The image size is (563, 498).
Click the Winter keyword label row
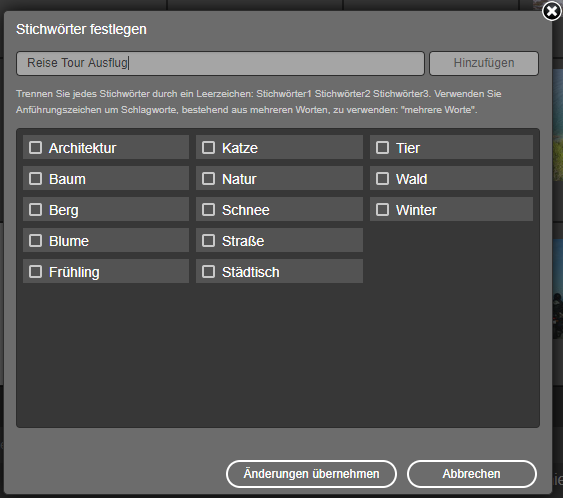click(451, 209)
